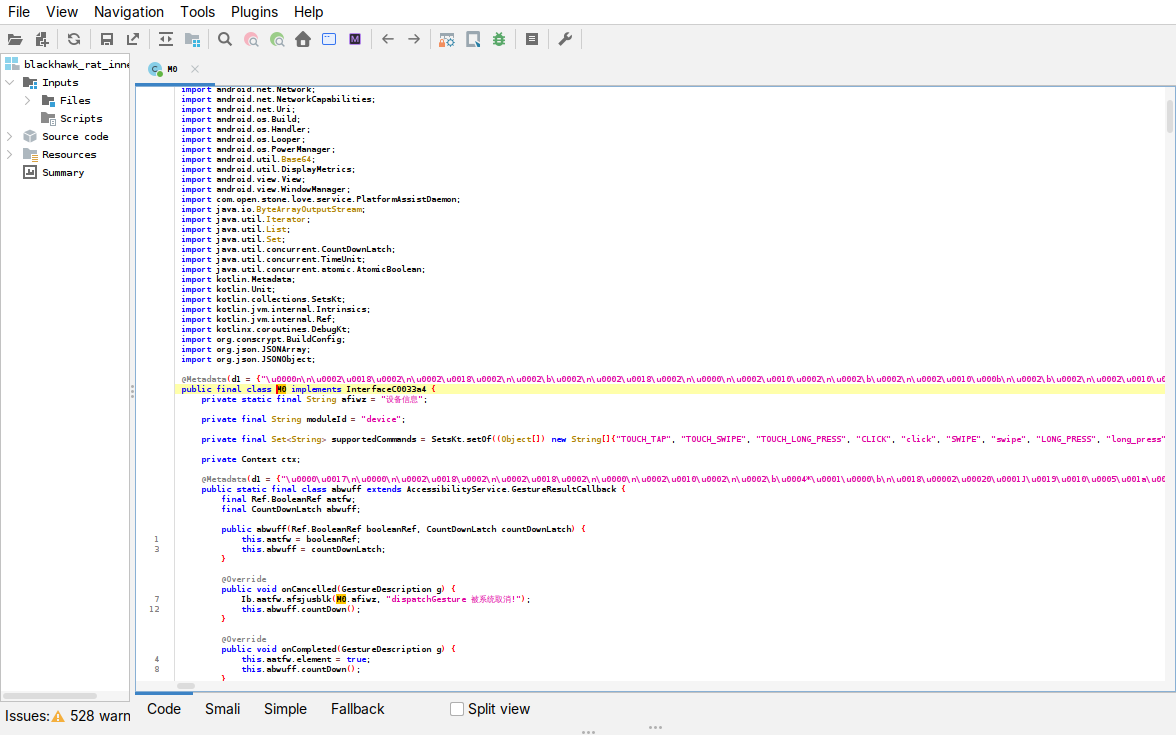Click the add files toolbar icon

(x=42, y=40)
